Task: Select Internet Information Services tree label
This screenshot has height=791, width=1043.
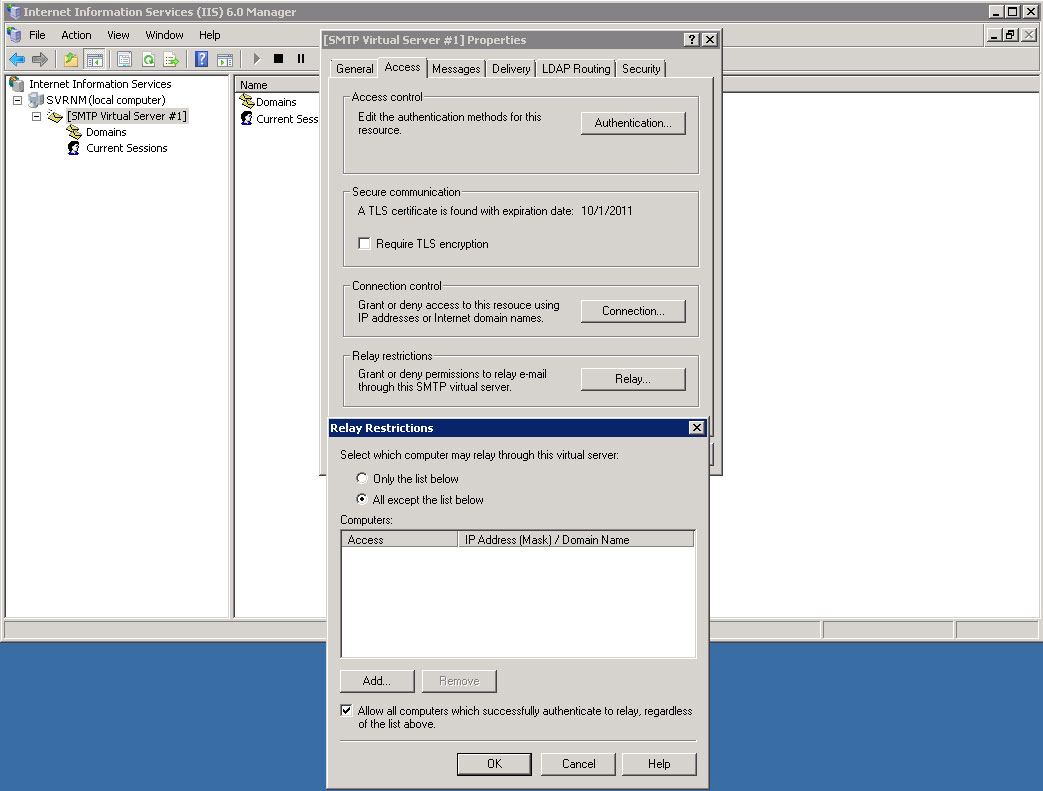Action: (x=100, y=84)
